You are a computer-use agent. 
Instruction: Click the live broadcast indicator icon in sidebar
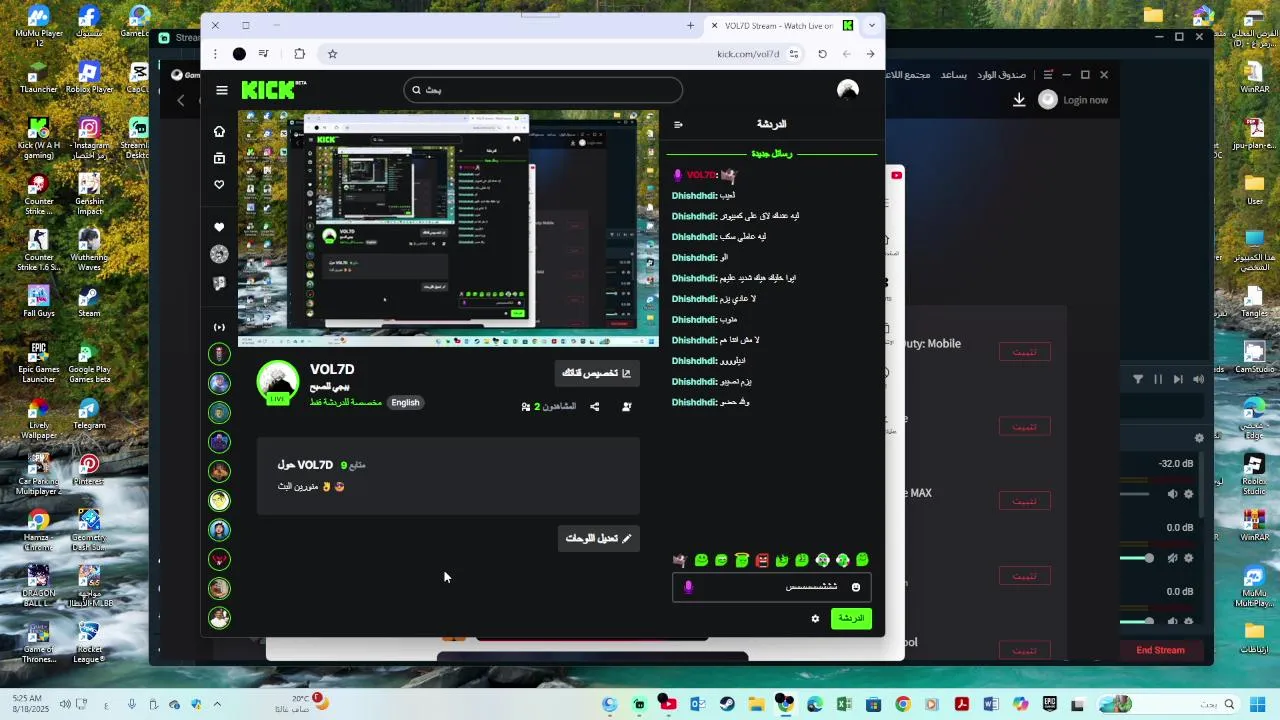(x=219, y=327)
